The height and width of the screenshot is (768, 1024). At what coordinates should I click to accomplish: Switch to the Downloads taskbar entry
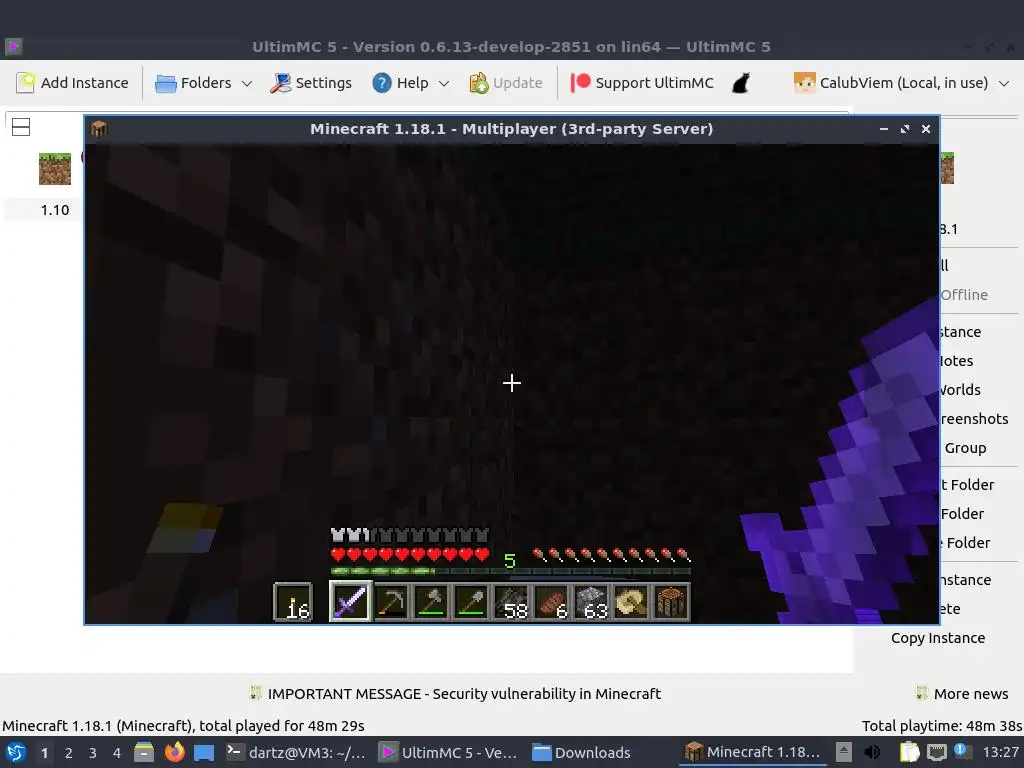click(581, 752)
